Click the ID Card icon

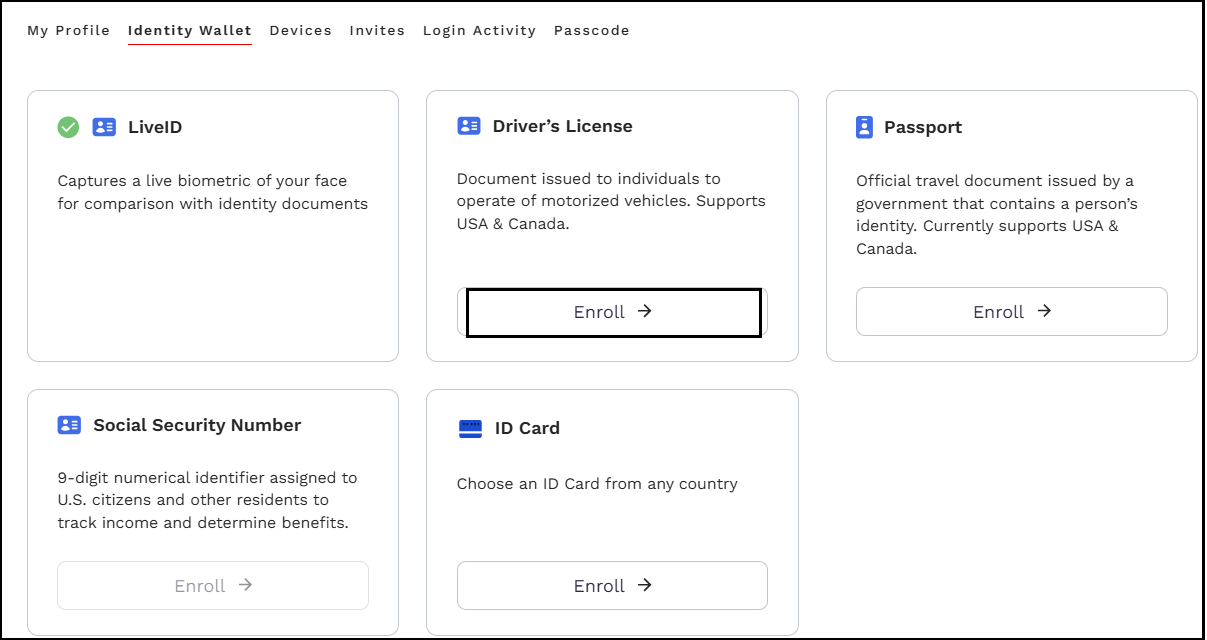[x=470, y=428]
